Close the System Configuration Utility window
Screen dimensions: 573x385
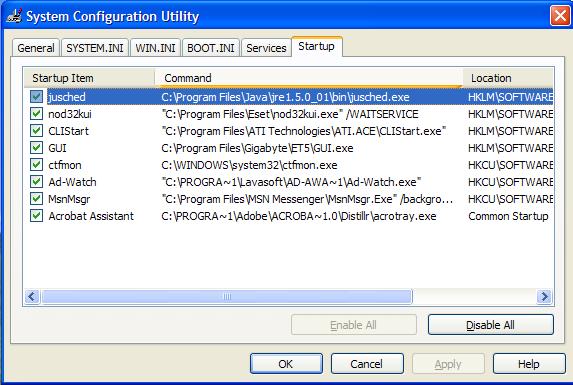click(x=560, y=16)
